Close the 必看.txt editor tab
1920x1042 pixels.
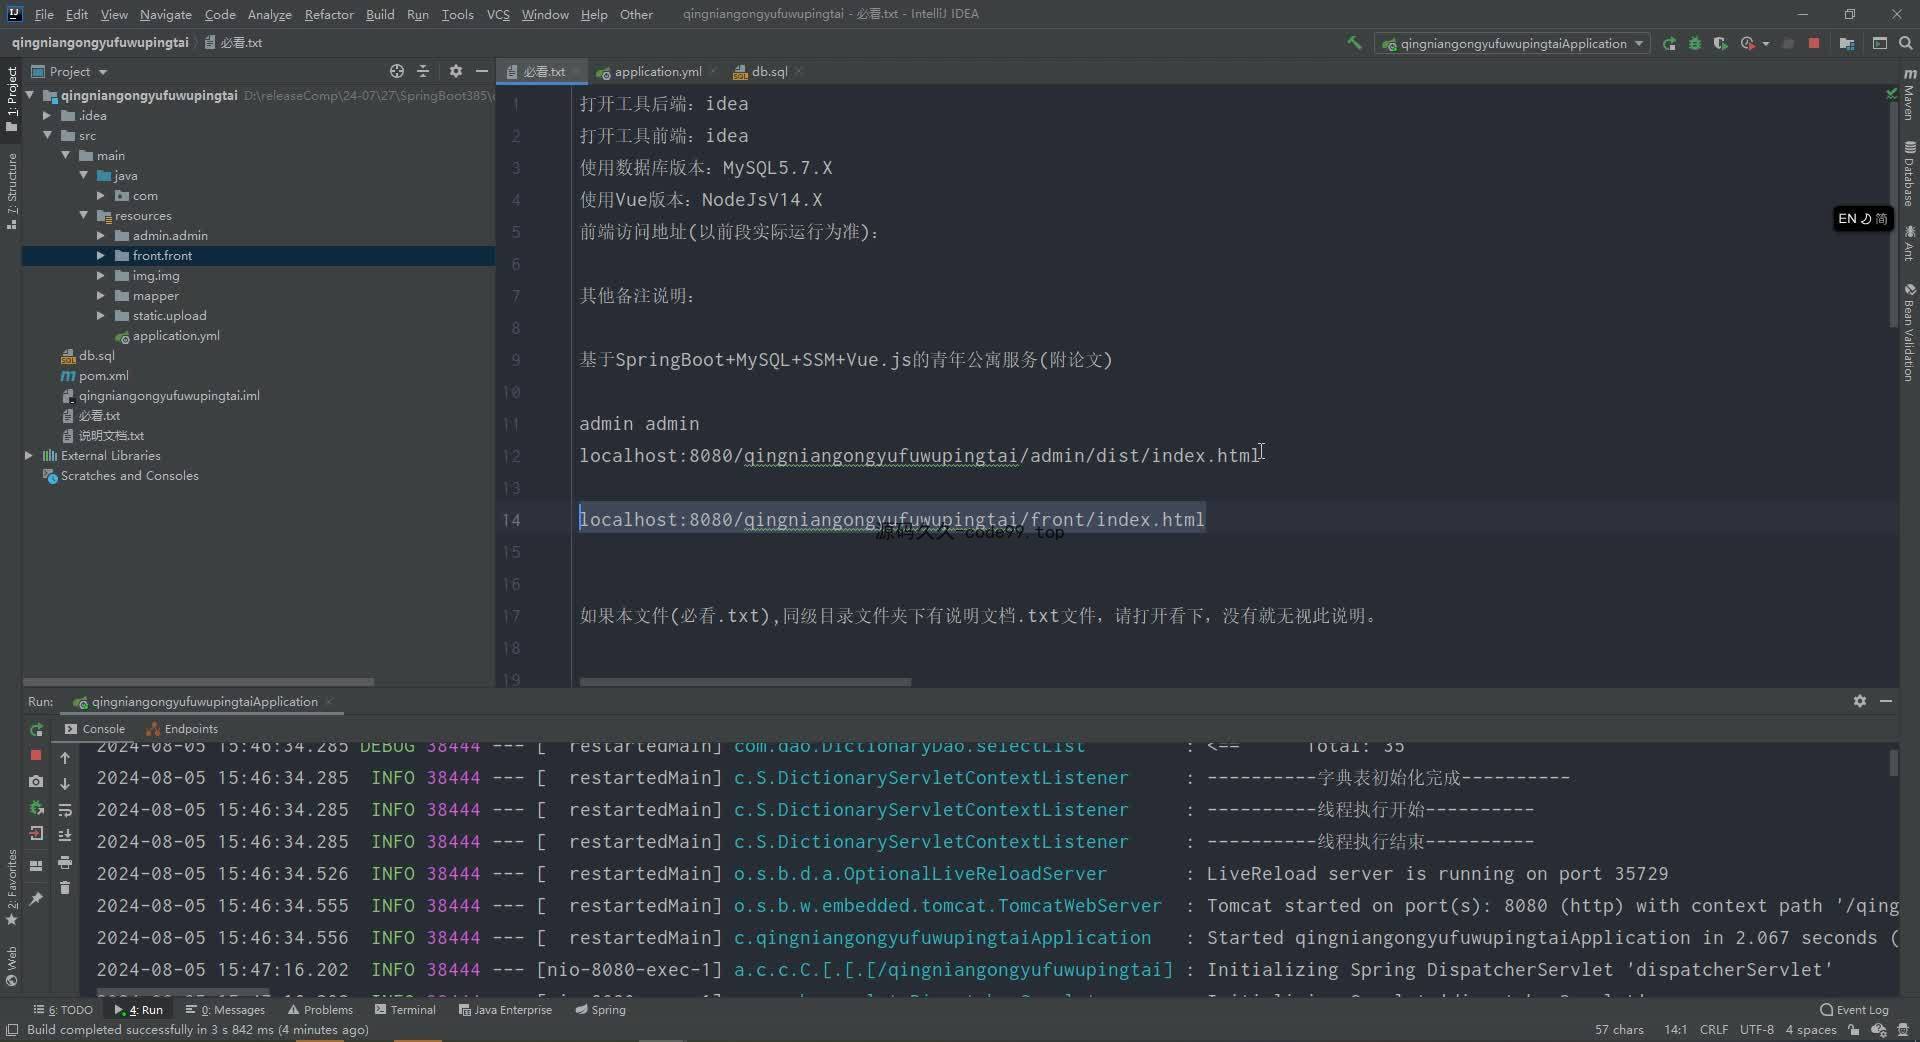(x=578, y=72)
